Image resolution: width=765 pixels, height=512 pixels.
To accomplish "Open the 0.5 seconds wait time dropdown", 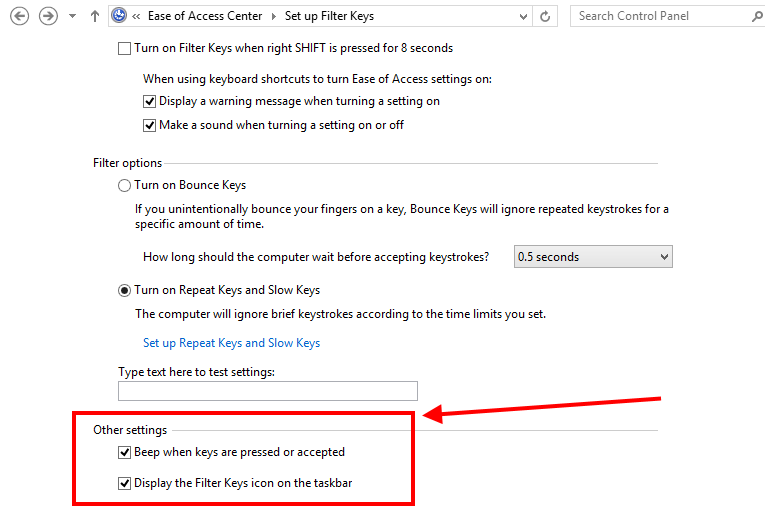I will (x=592, y=257).
